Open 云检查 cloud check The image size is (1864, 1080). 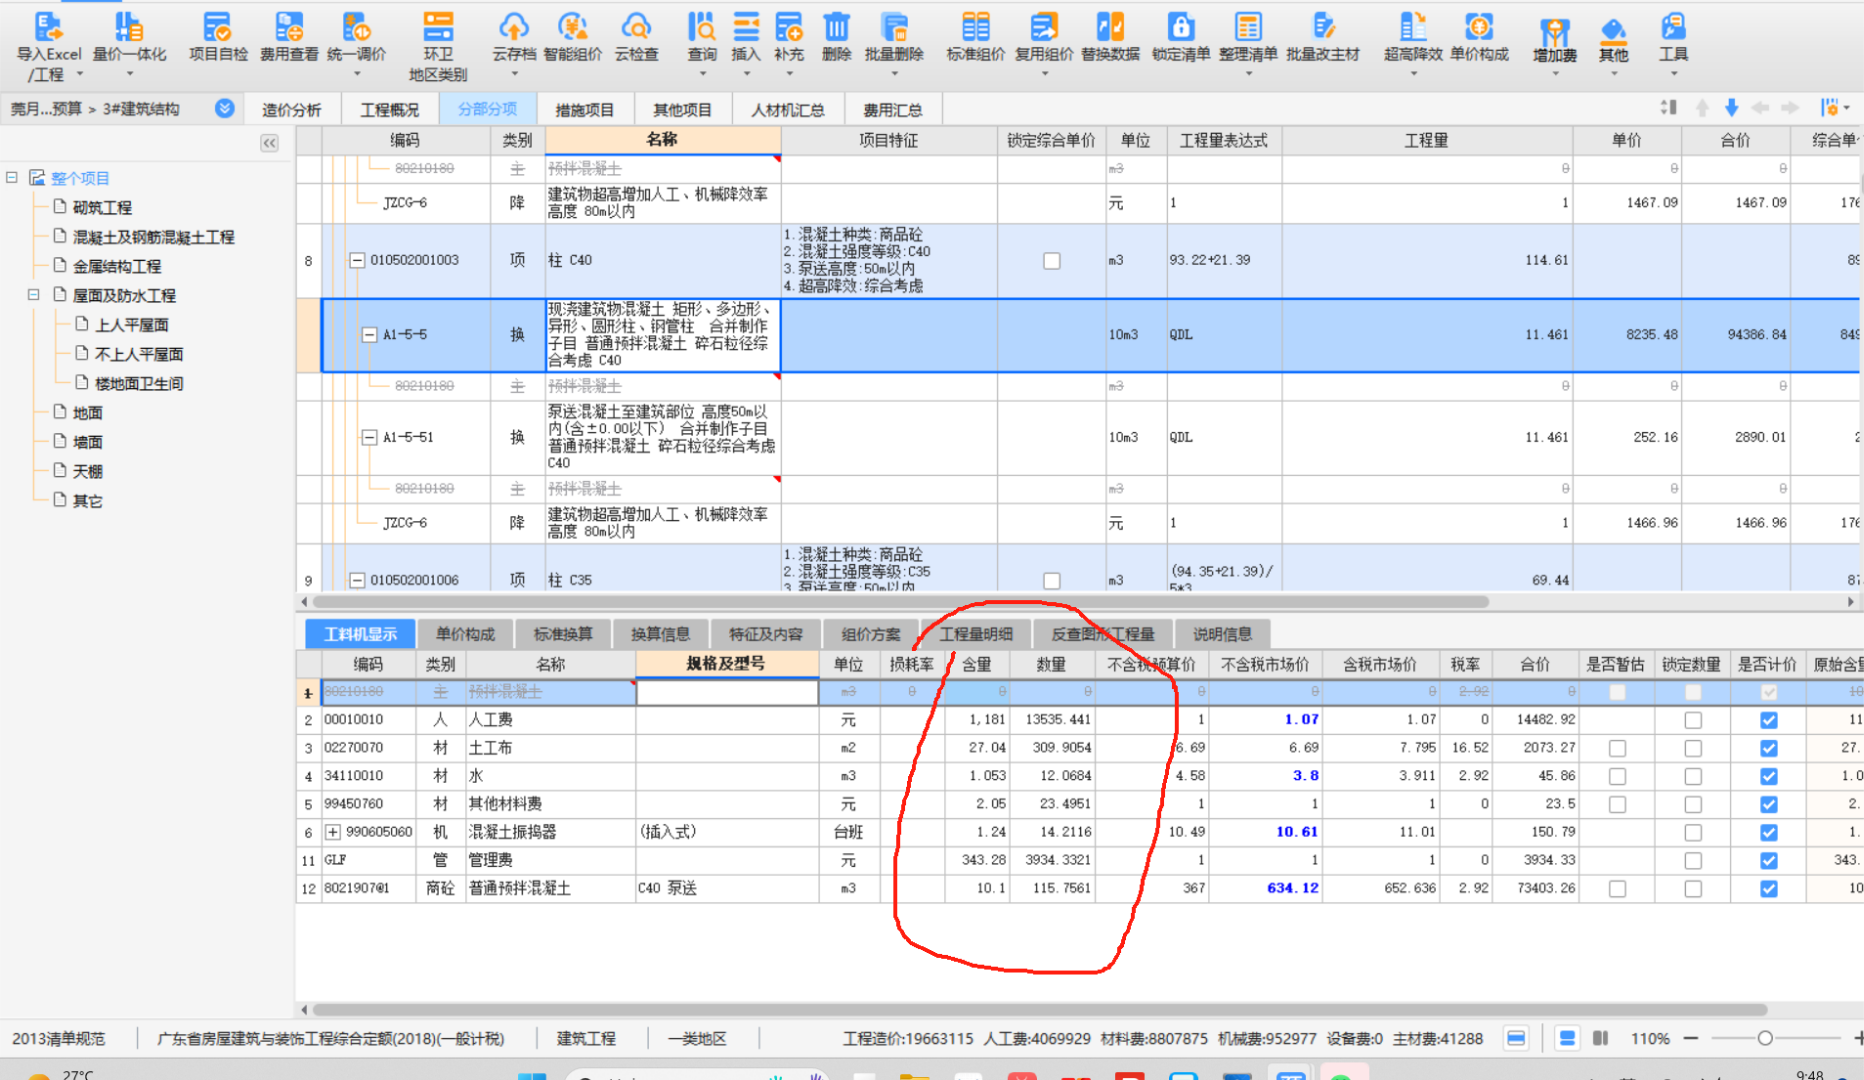[636, 38]
